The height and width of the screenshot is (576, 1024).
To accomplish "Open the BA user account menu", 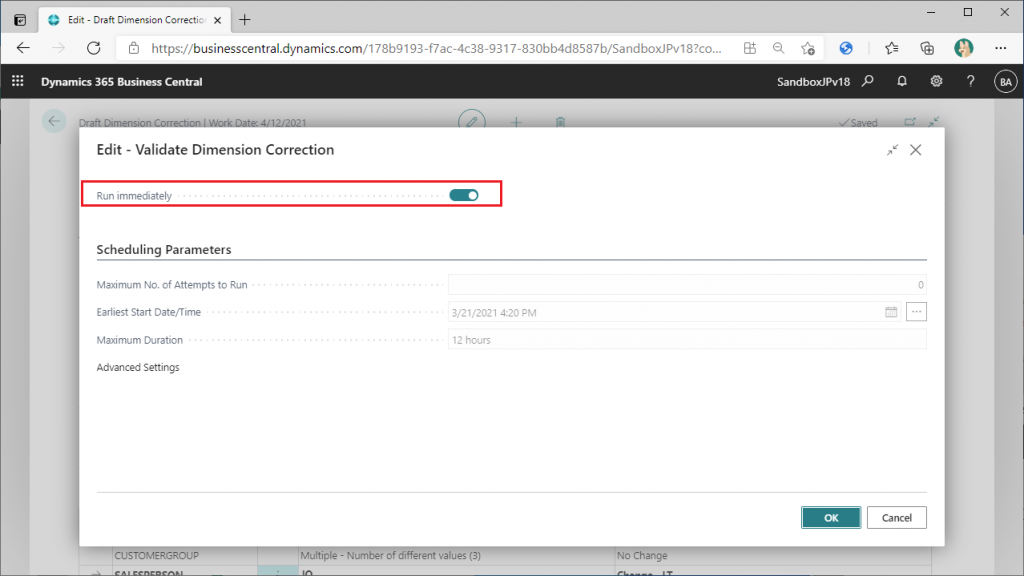I will pos(1005,82).
